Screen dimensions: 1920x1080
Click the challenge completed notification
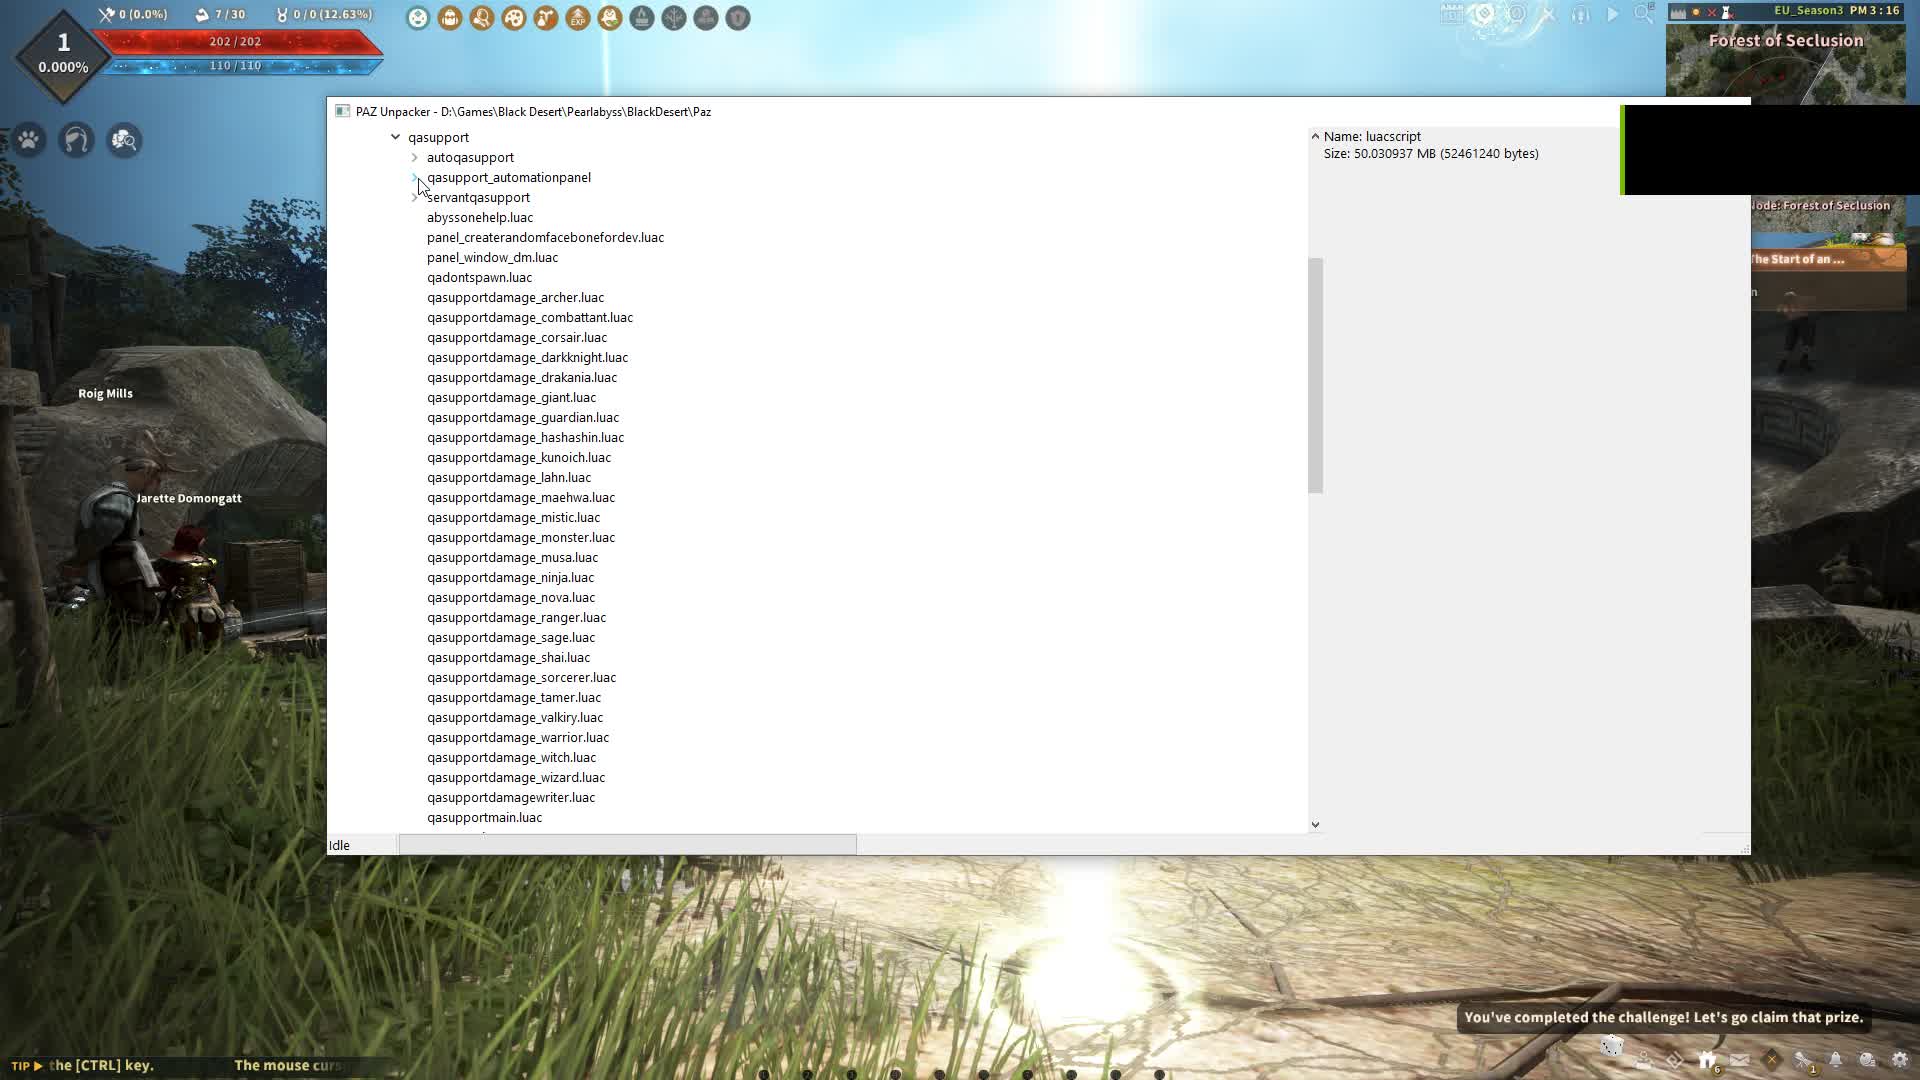(1663, 1017)
